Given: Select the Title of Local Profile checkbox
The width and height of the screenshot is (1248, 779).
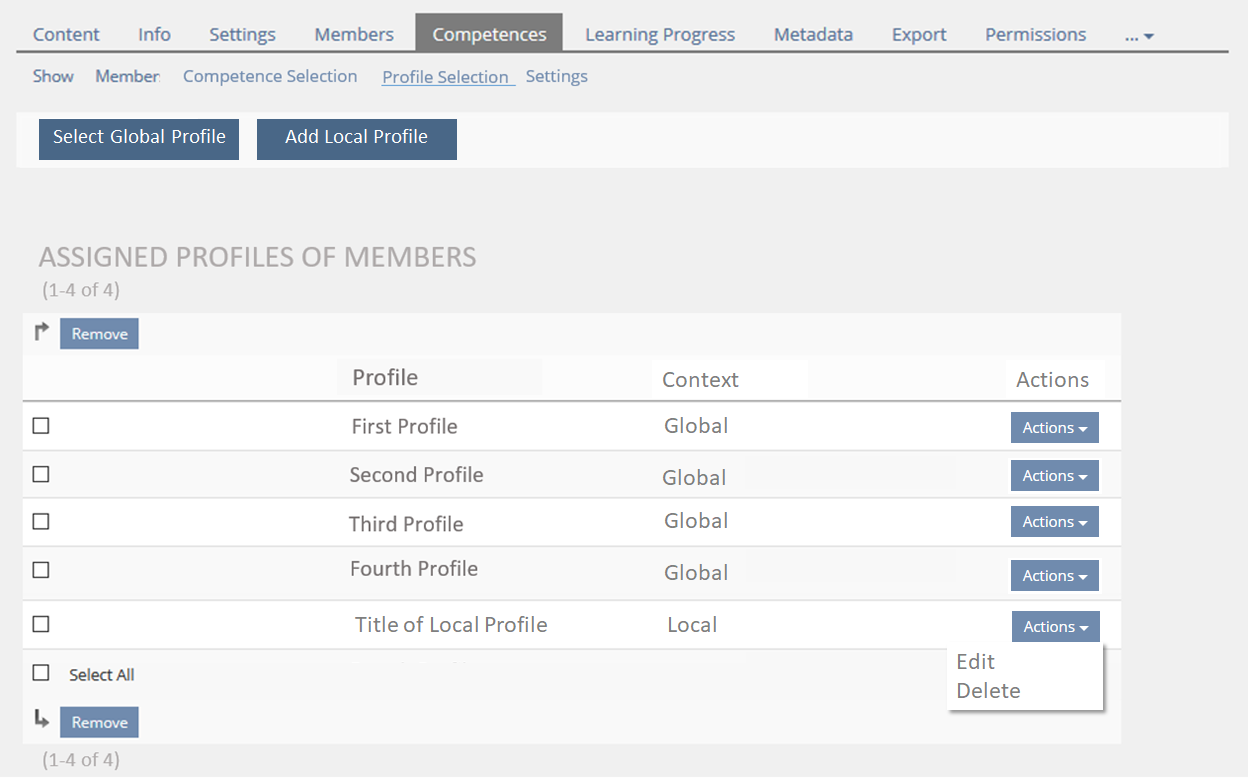Looking at the screenshot, I should pyautogui.click(x=41, y=624).
